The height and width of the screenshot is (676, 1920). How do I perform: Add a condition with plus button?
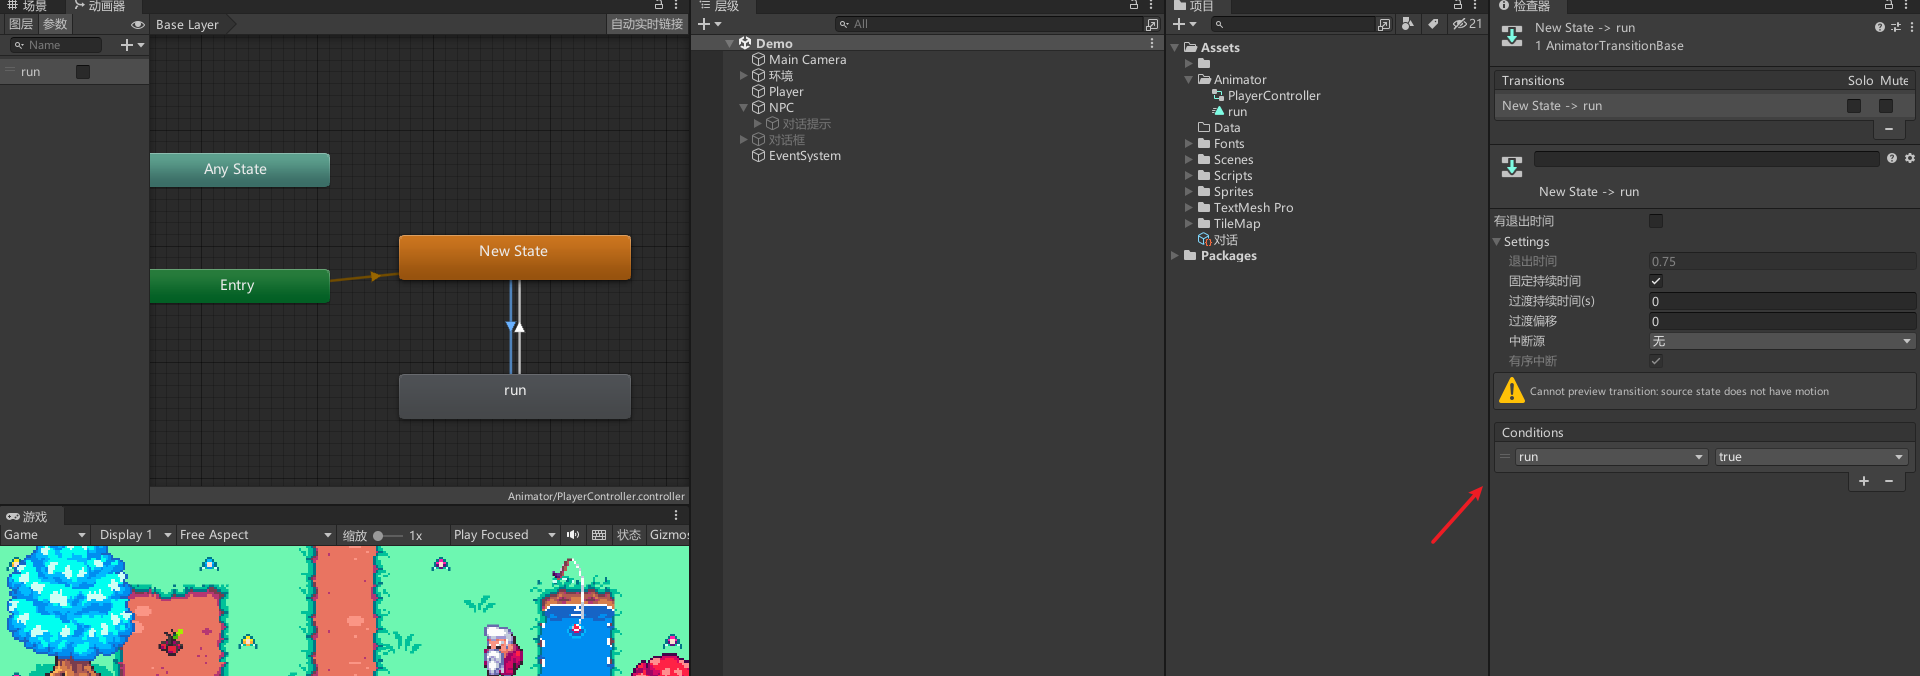[x=1864, y=481]
